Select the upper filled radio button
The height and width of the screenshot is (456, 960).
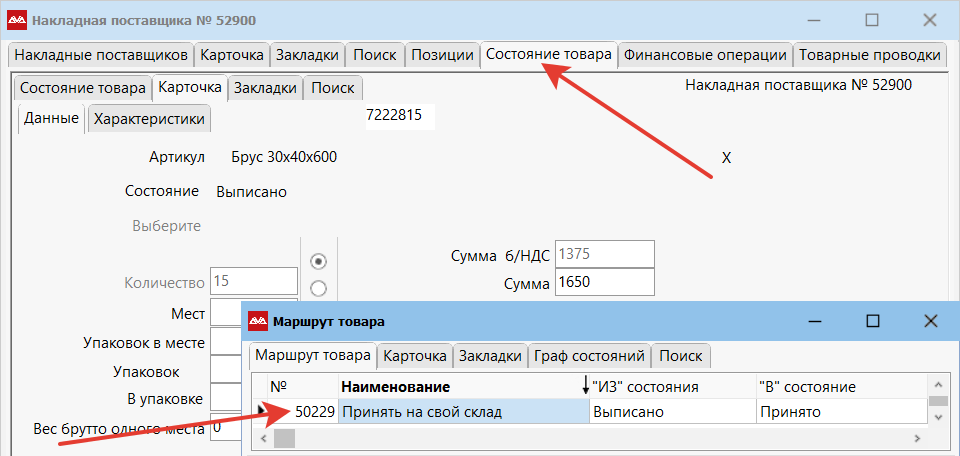coord(319,261)
